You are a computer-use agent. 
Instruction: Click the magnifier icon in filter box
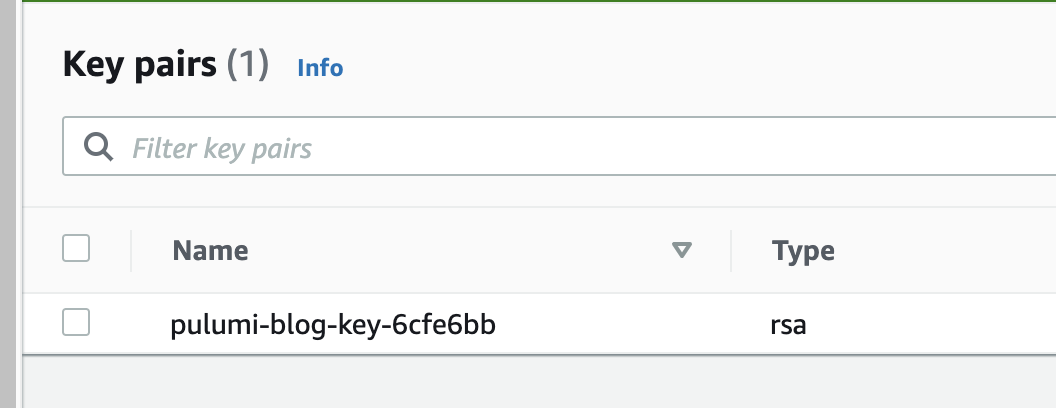97,148
